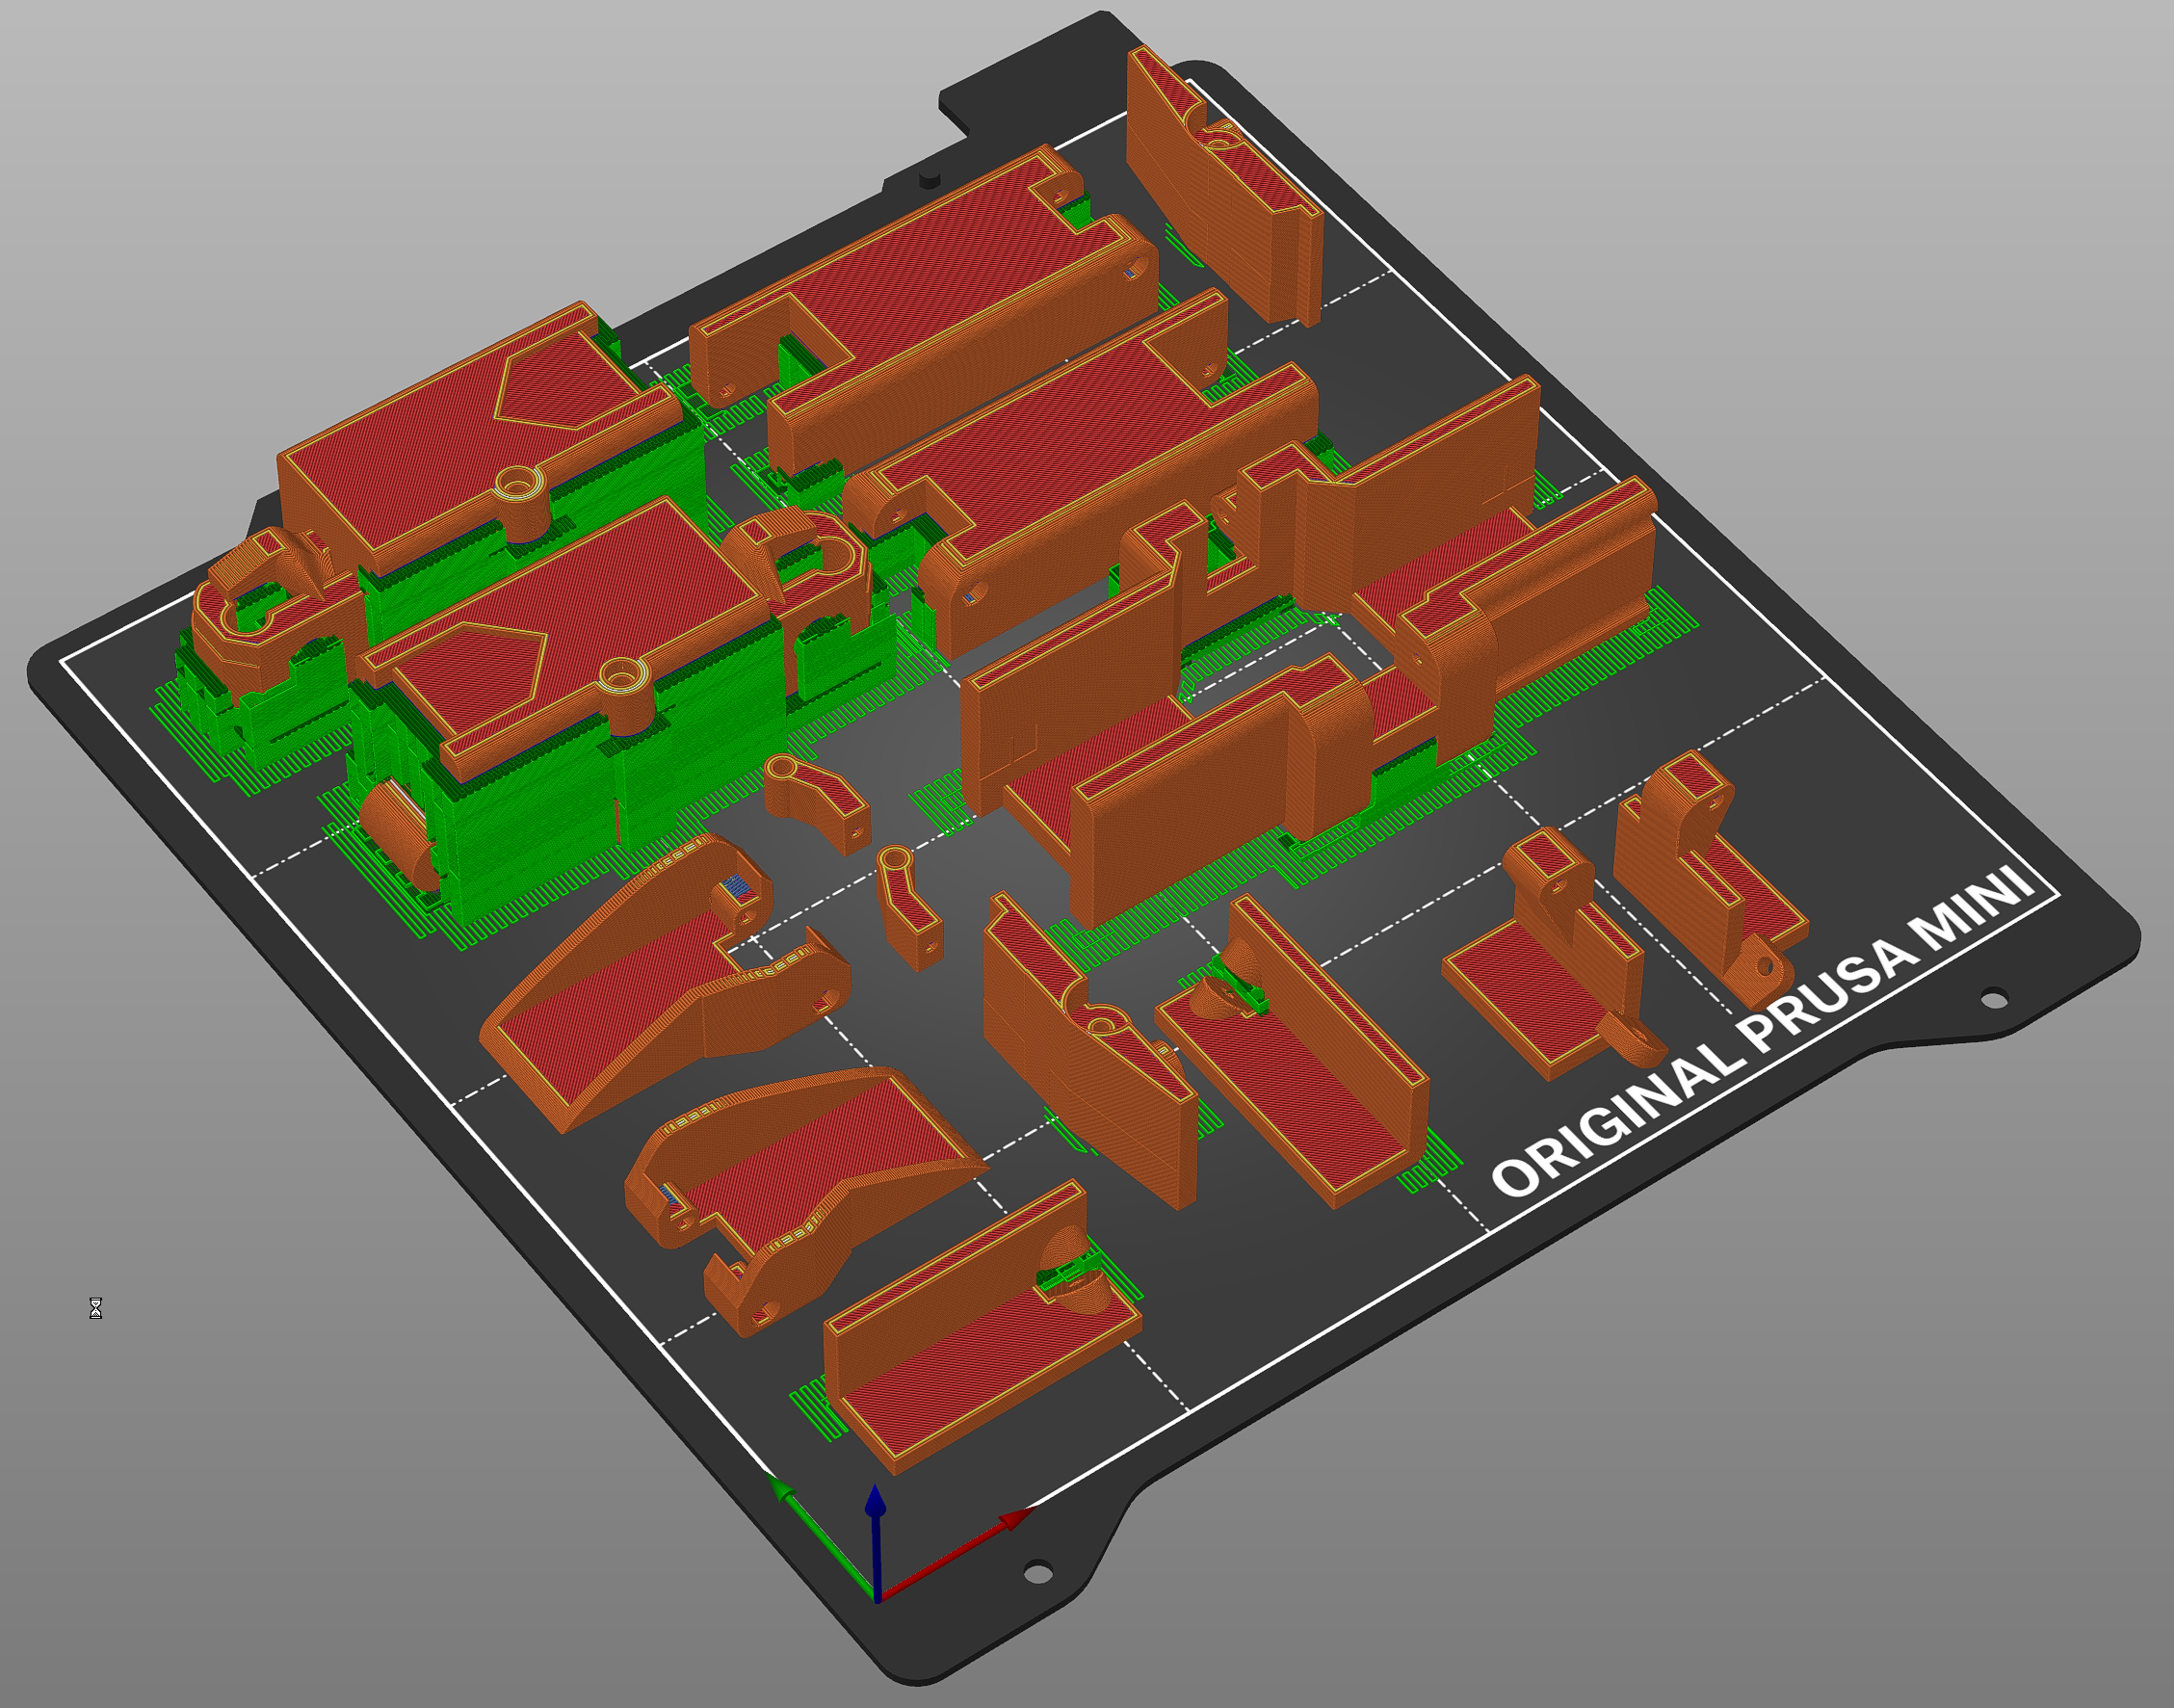This screenshot has height=1708, width=2174.
Task: Click the small round peg on the bed's rear edge
Action: [x=930, y=178]
